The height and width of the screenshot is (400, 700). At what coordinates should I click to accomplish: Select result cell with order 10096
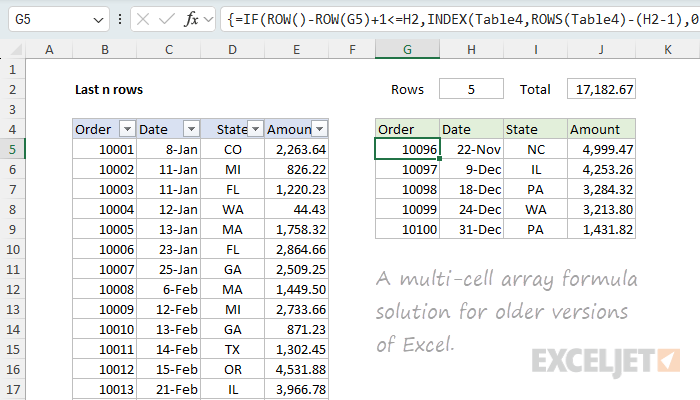coord(407,150)
